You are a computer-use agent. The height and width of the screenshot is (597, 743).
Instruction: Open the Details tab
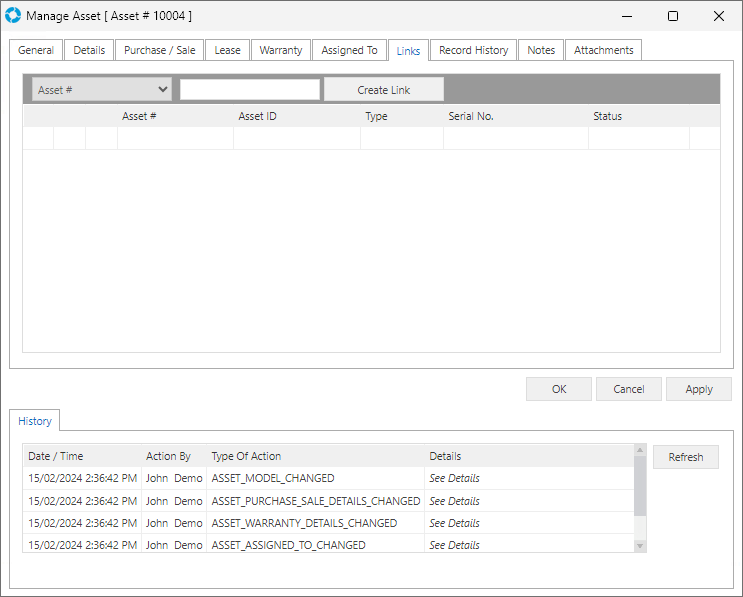pyautogui.click(x=89, y=50)
